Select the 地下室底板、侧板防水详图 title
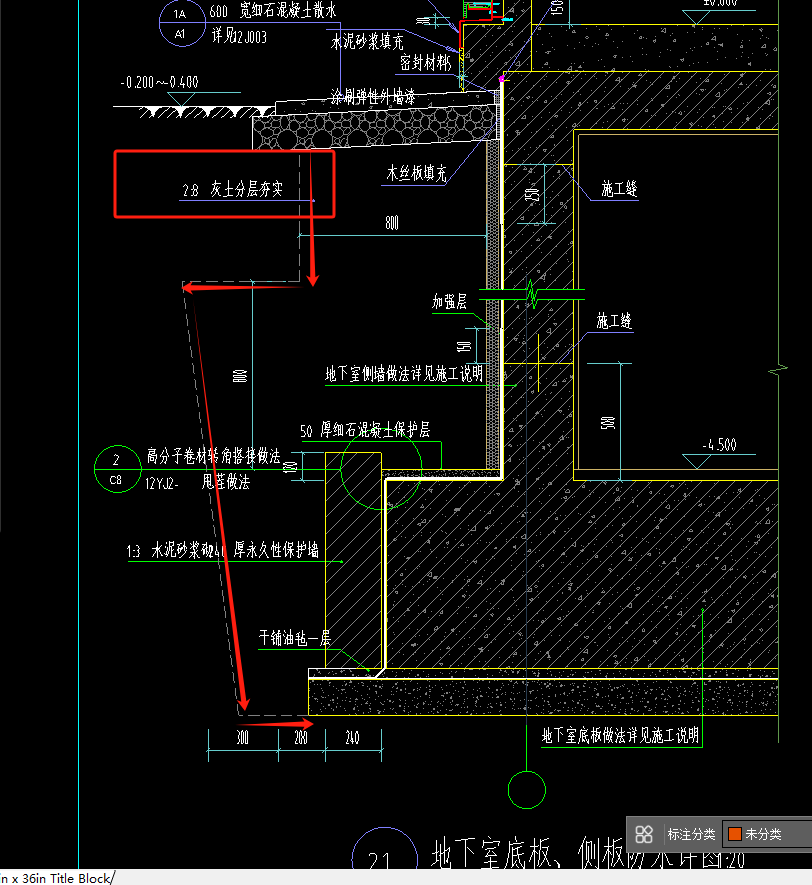 click(x=588, y=853)
